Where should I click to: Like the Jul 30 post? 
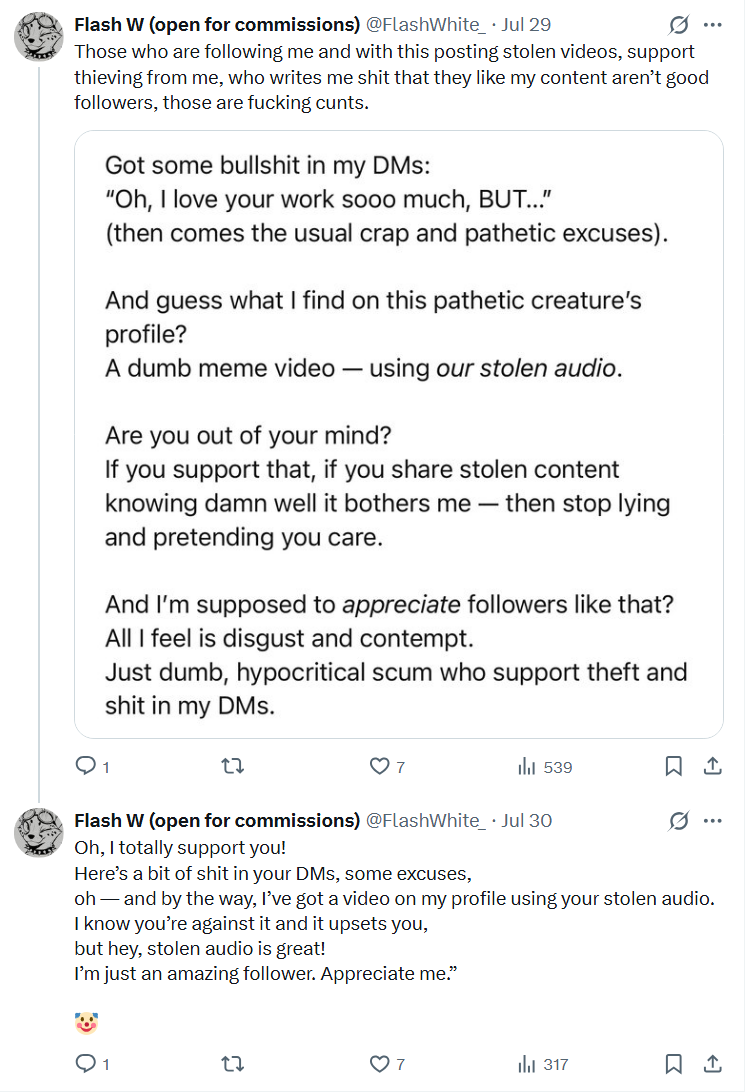pos(379,1064)
